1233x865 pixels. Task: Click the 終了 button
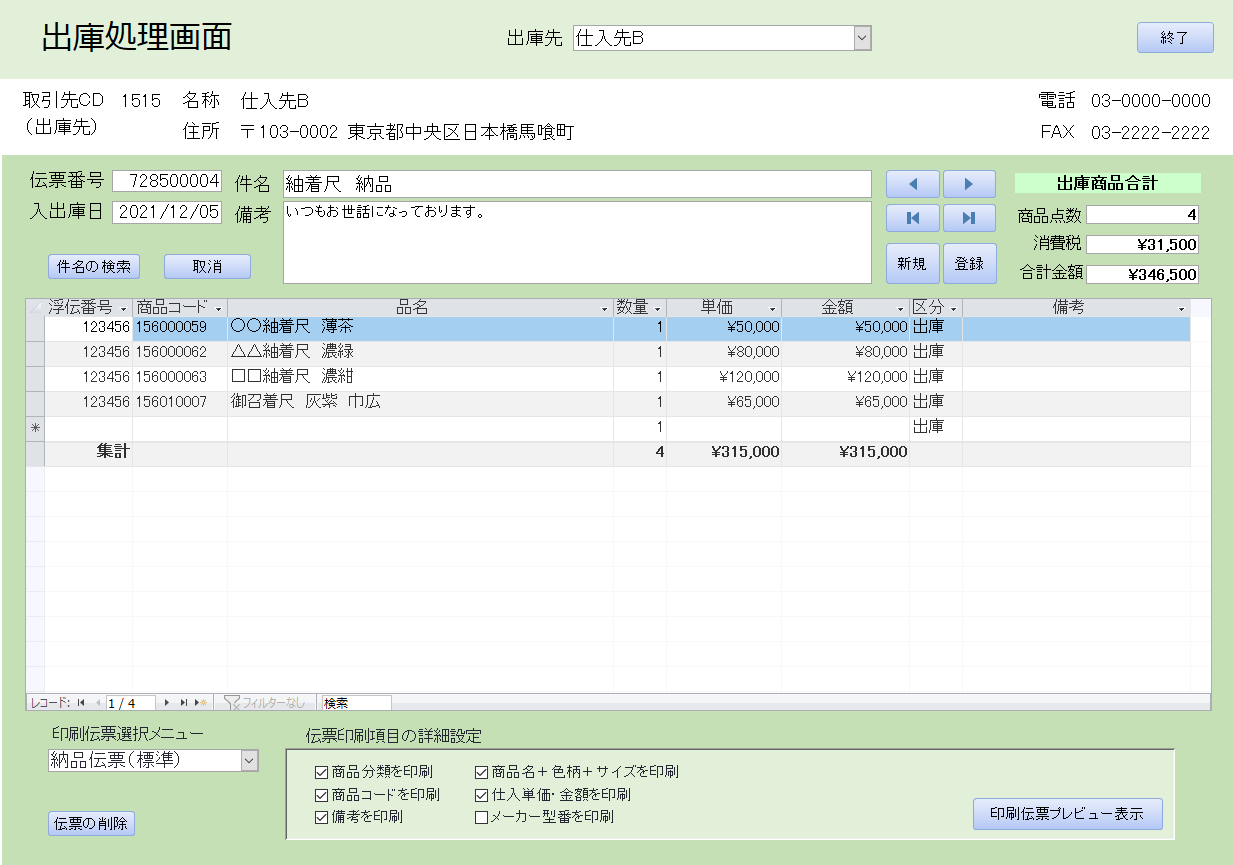1175,38
